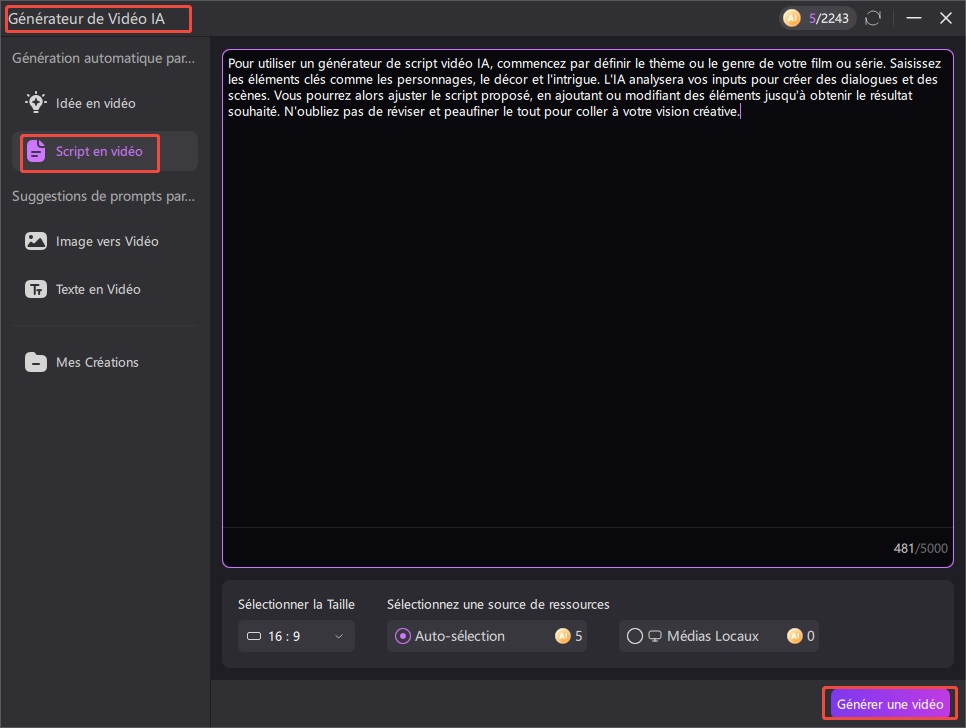Refresh the AI credits balance
Image resolution: width=966 pixels, height=728 pixels.
click(873, 18)
